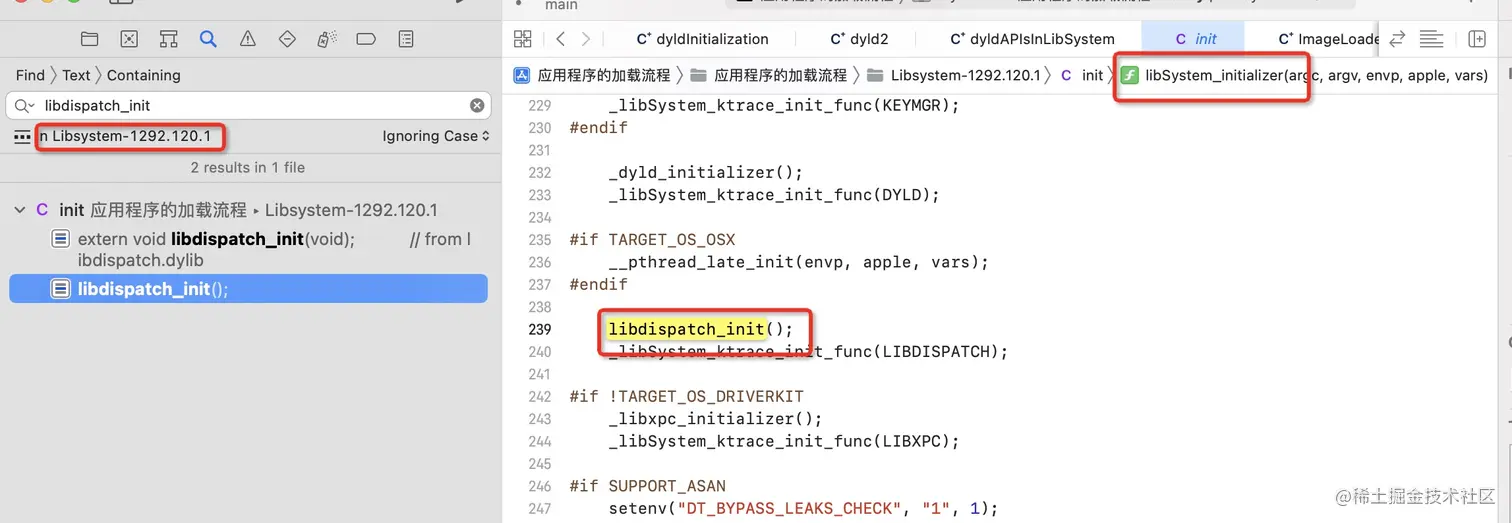
Task: Open search options magnifier menu in field
Action: (23, 105)
